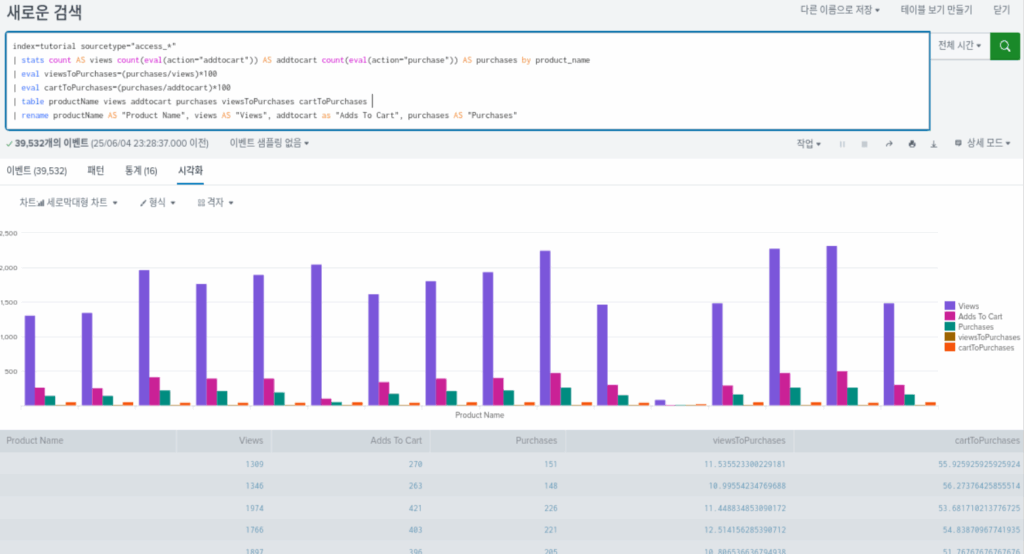Switch to 패턴 tab
The height and width of the screenshot is (554, 1024).
(x=95, y=171)
